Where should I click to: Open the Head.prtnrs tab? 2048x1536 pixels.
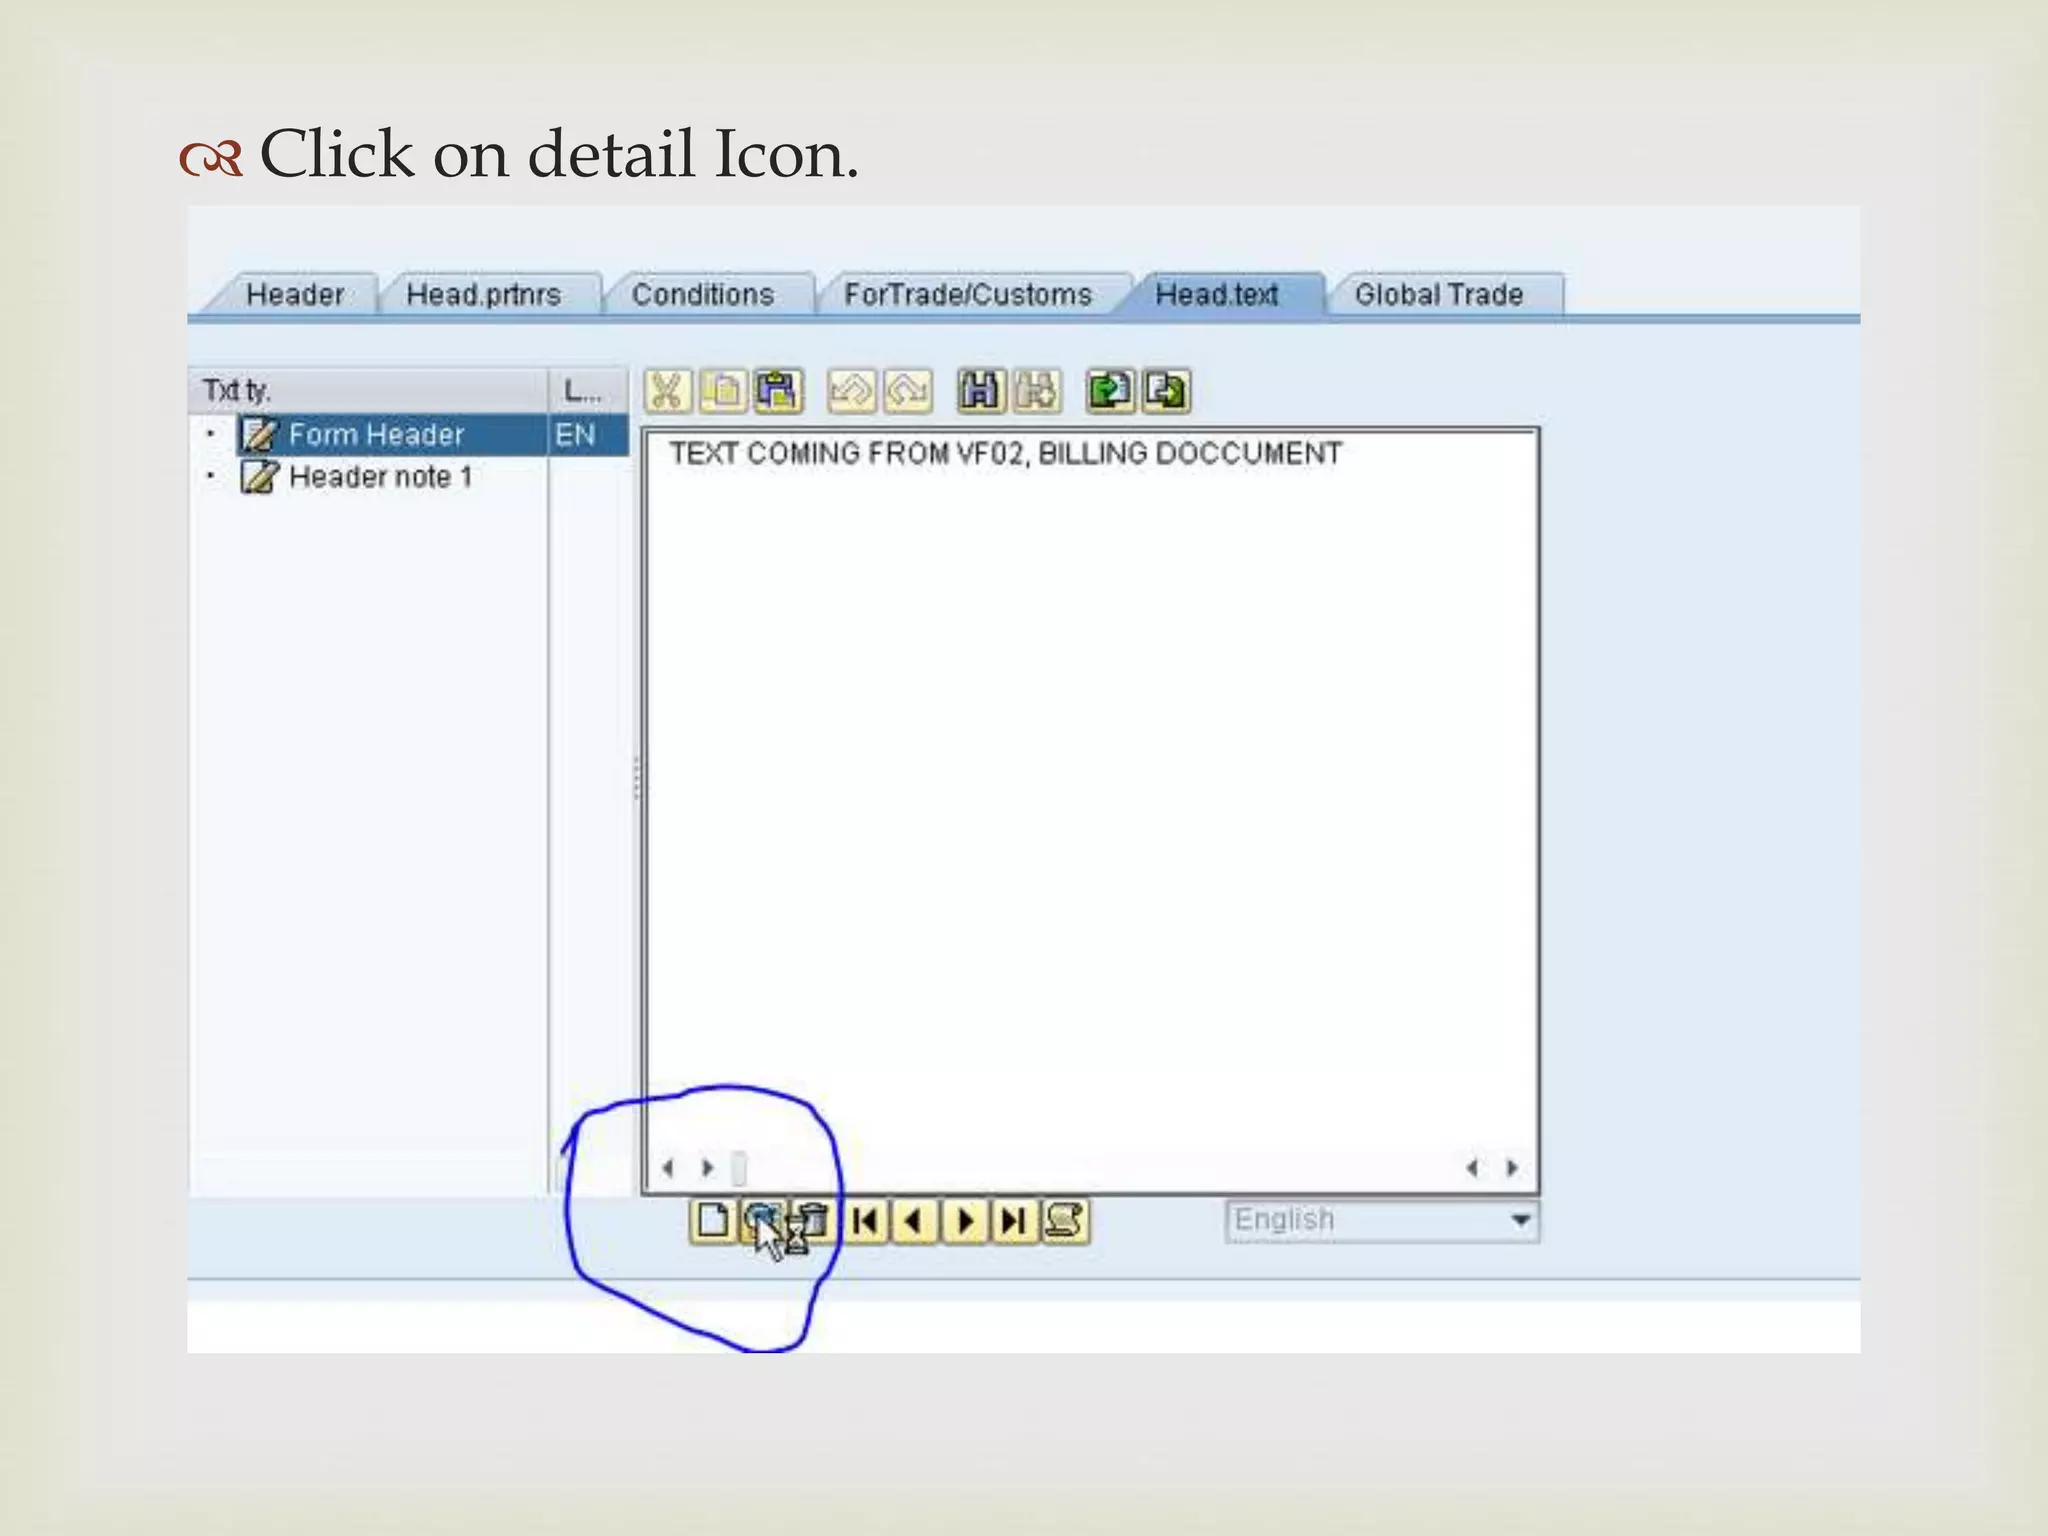(x=484, y=295)
